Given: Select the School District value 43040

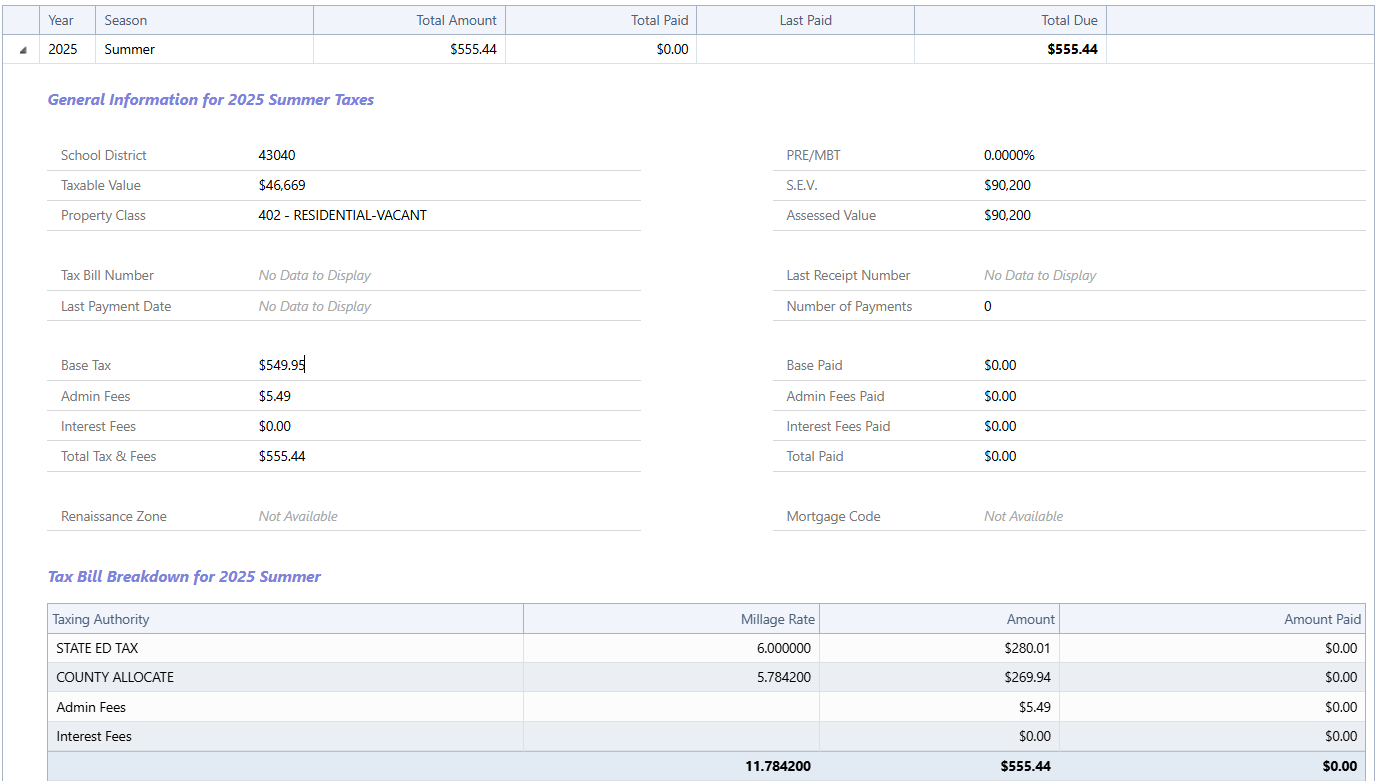Looking at the screenshot, I should click(277, 155).
